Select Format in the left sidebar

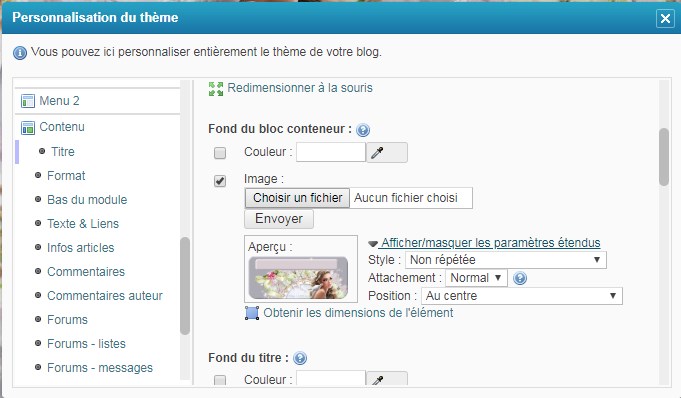(x=66, y=176)
